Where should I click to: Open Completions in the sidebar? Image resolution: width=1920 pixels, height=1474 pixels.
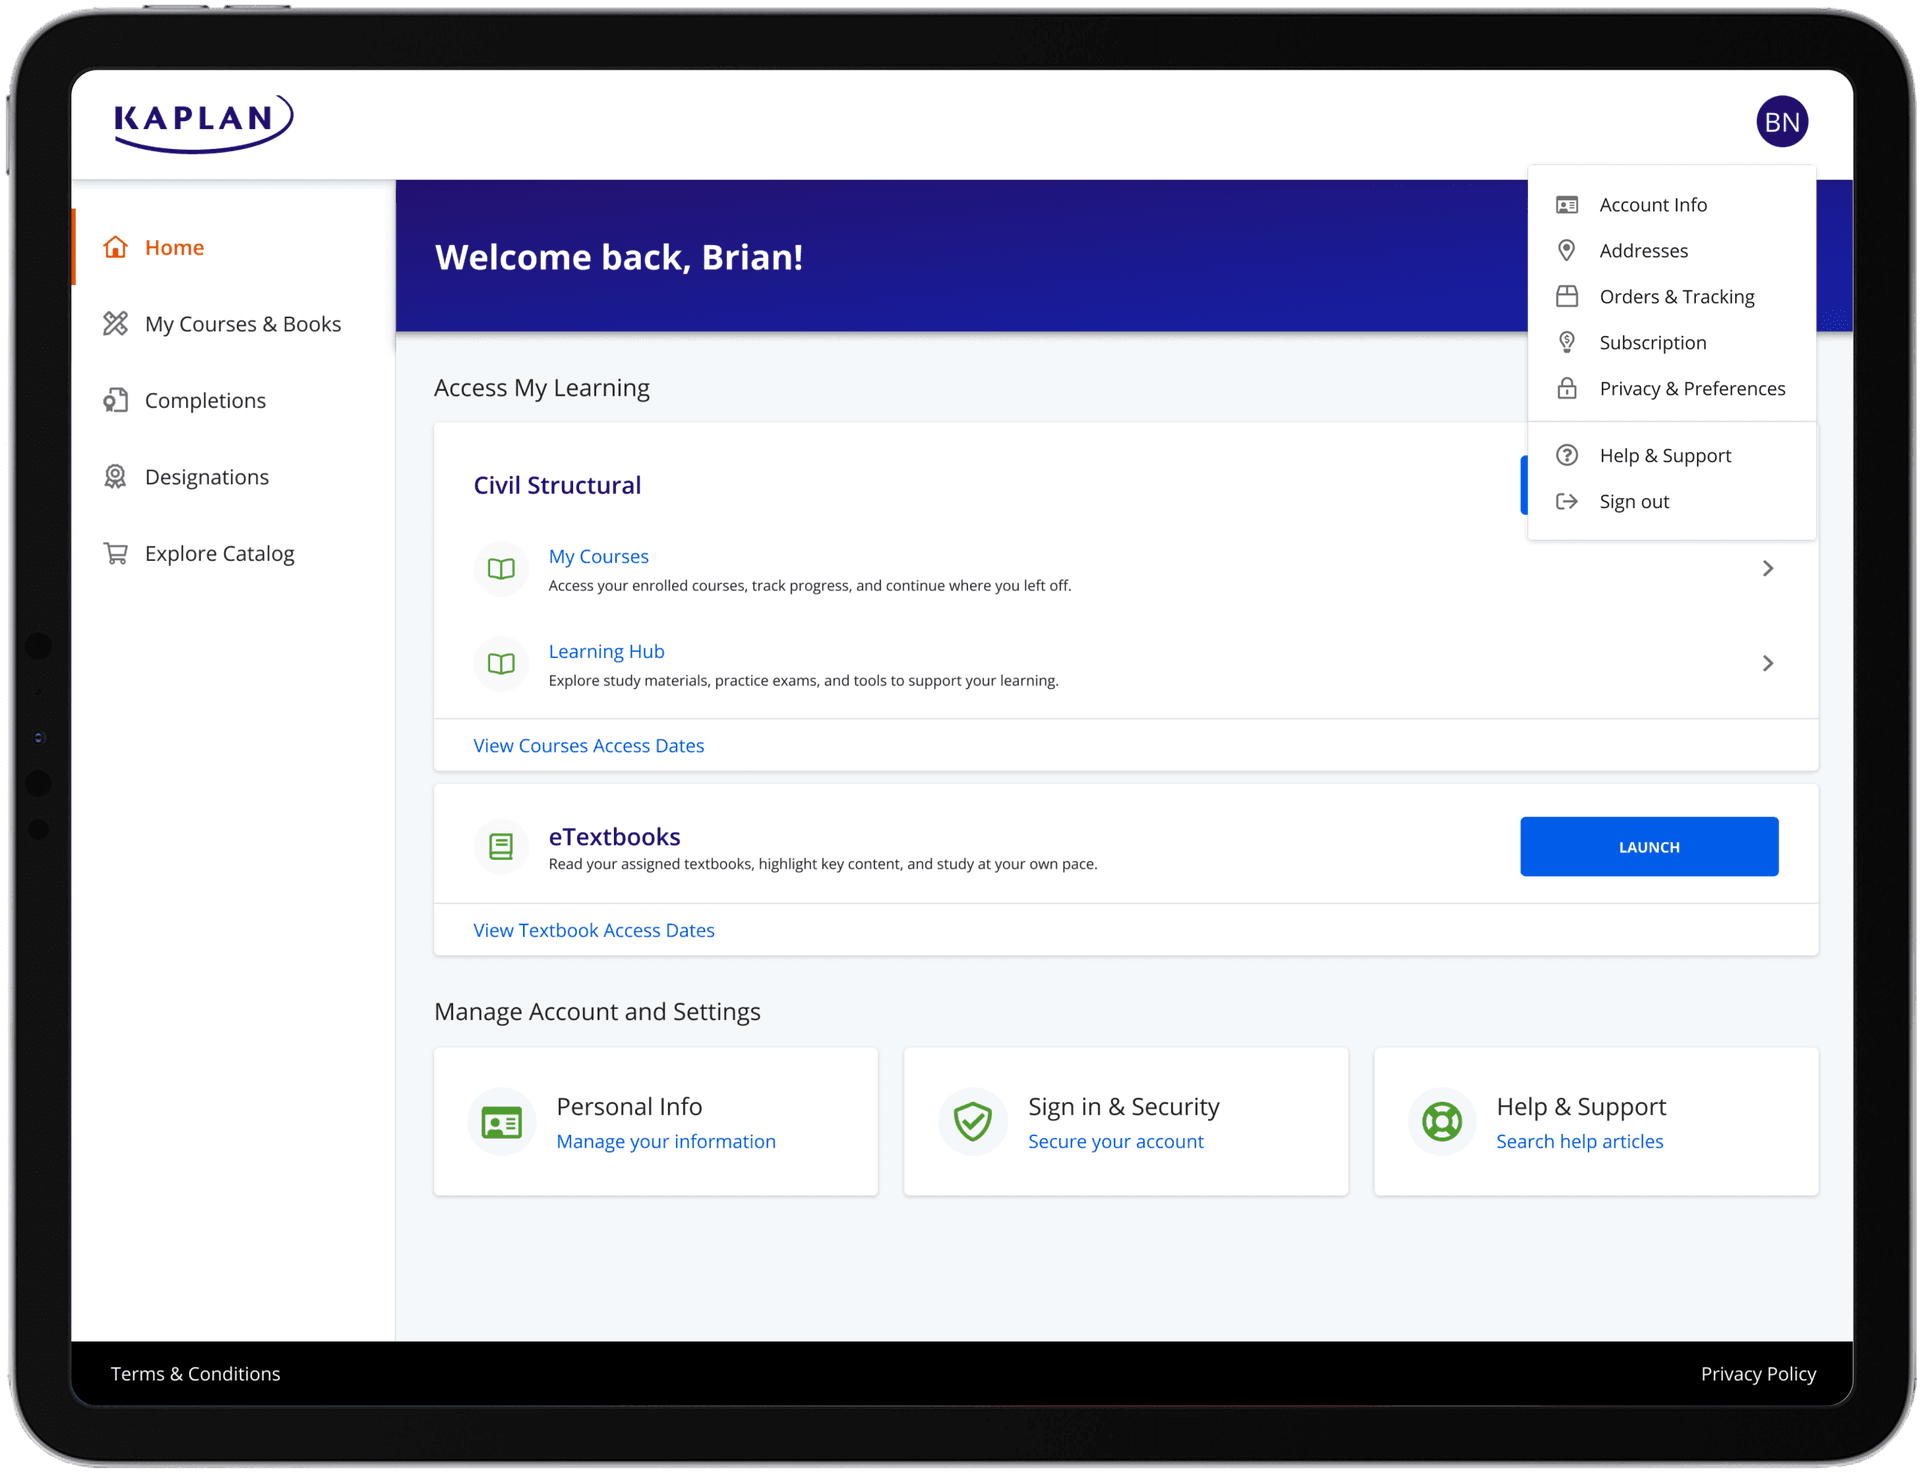[x=233, y=400]
